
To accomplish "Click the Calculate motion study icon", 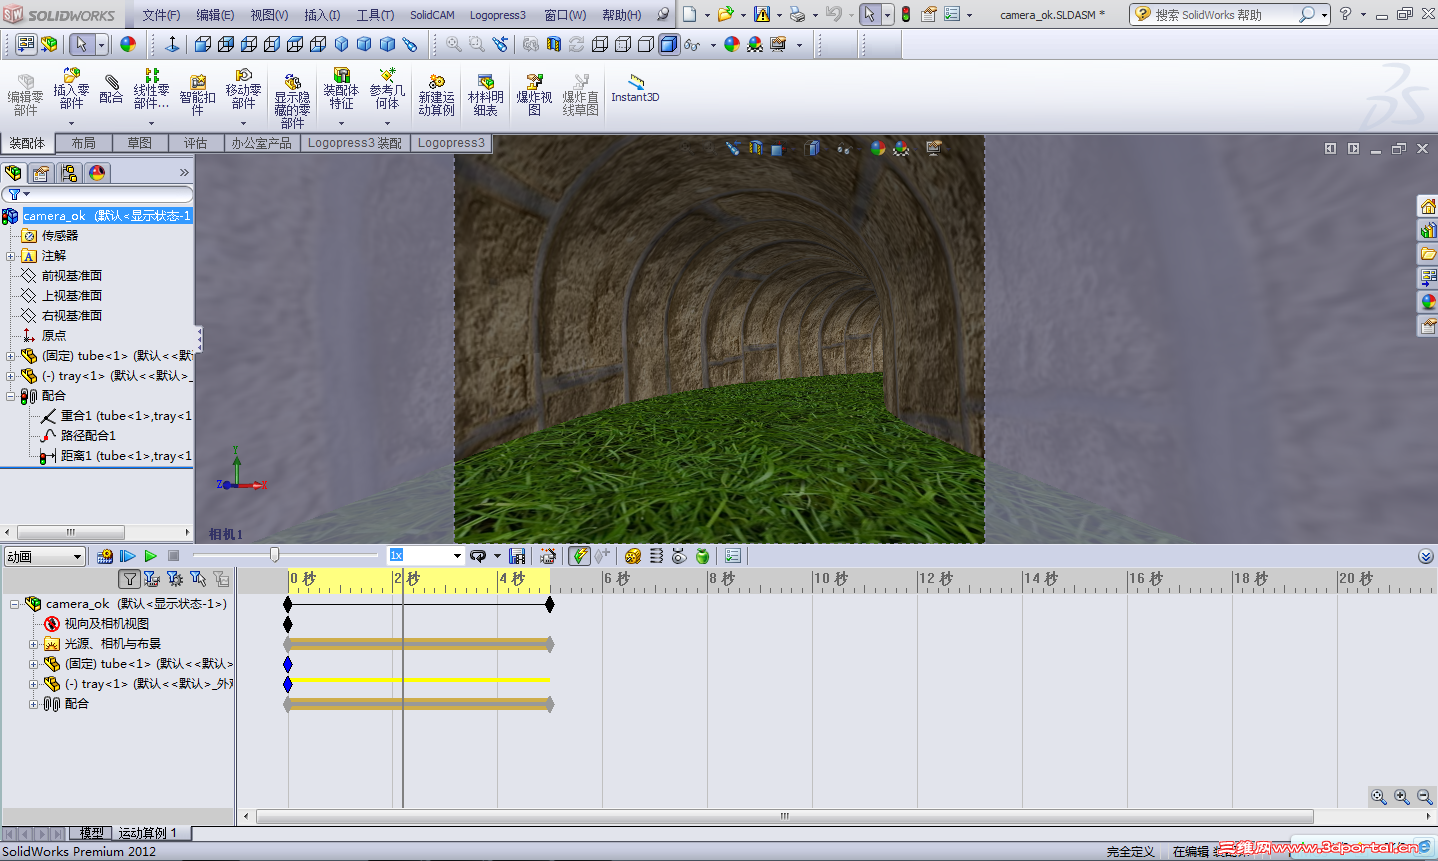I will 104,556.
